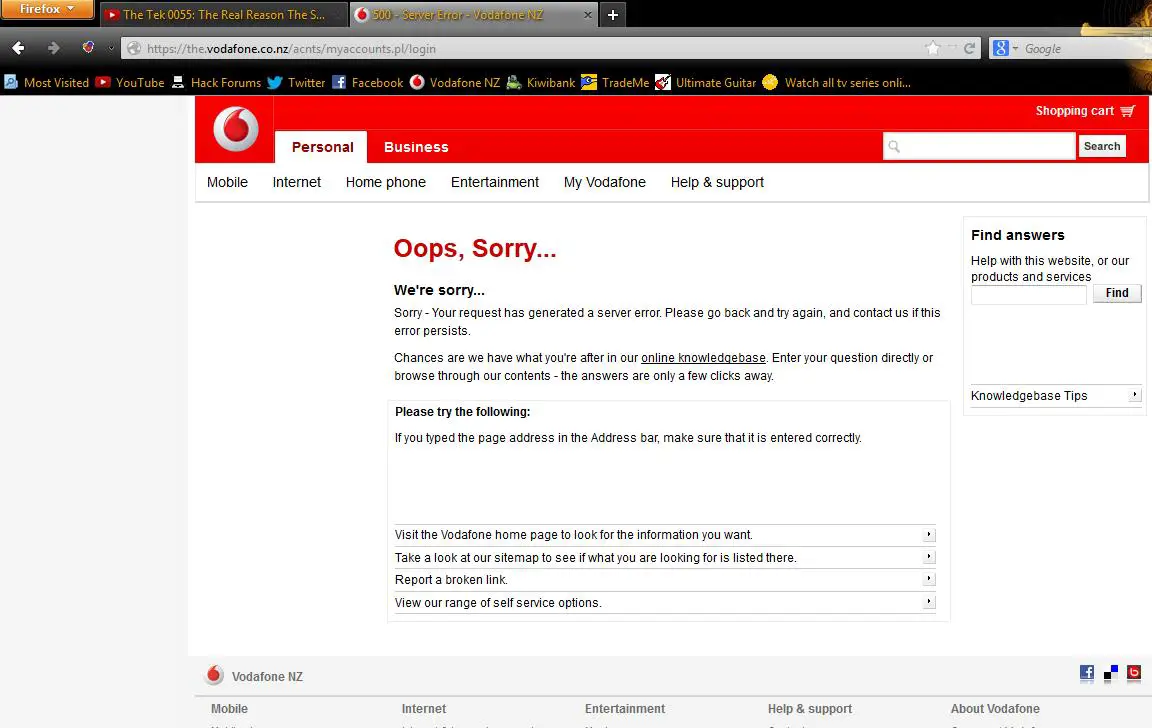Expand the self service options row arrow

tap(929, 601)
